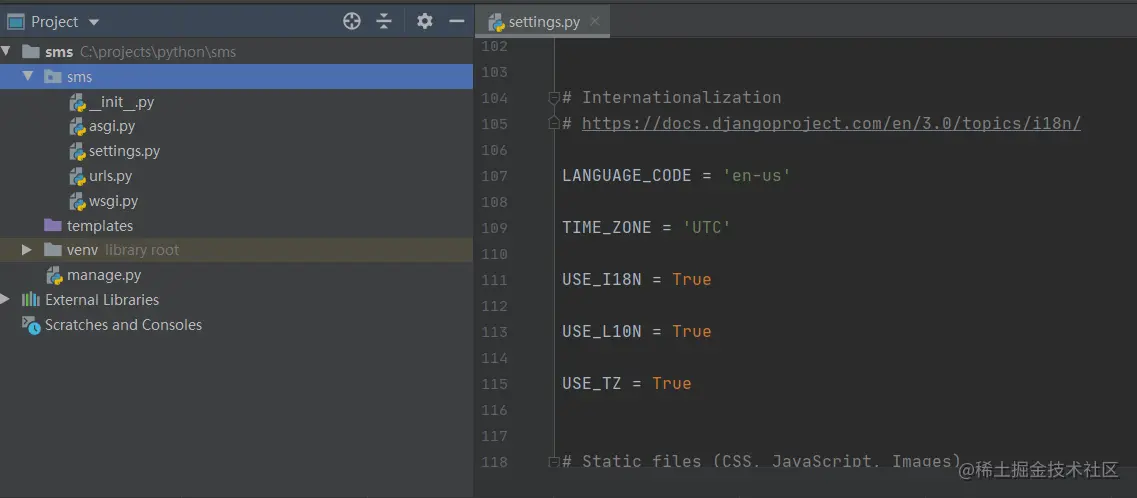The width and height of the screenshot is (1137, 498).
Task: Click the Python icon beside manage.py
Action: coord(55,275)
